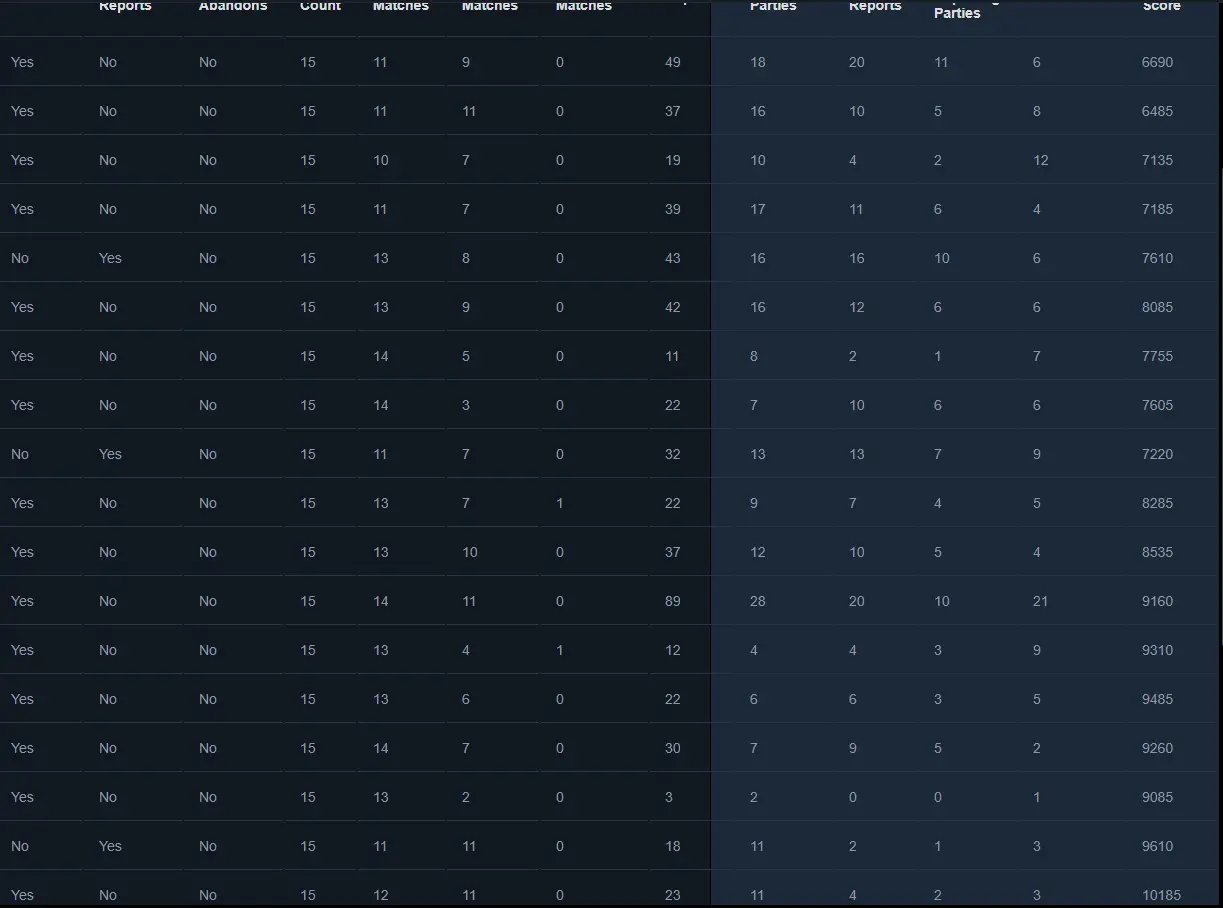1223x908 pixels.
Task: Click the 9 value in the 7220 row
Action: click(1037, 454)
